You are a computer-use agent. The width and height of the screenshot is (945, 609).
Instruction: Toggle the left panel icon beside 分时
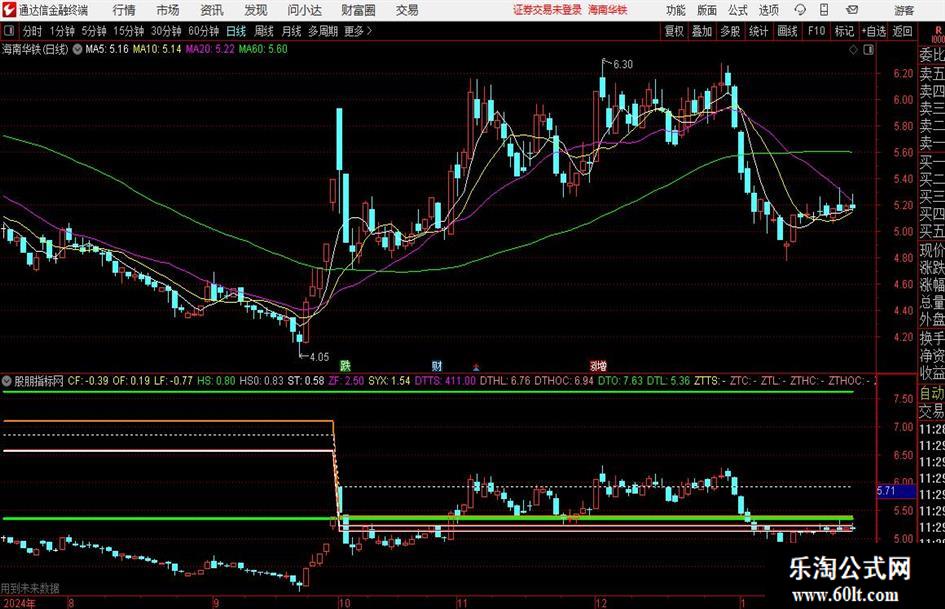pyautogui.click(x=9, y=30)
